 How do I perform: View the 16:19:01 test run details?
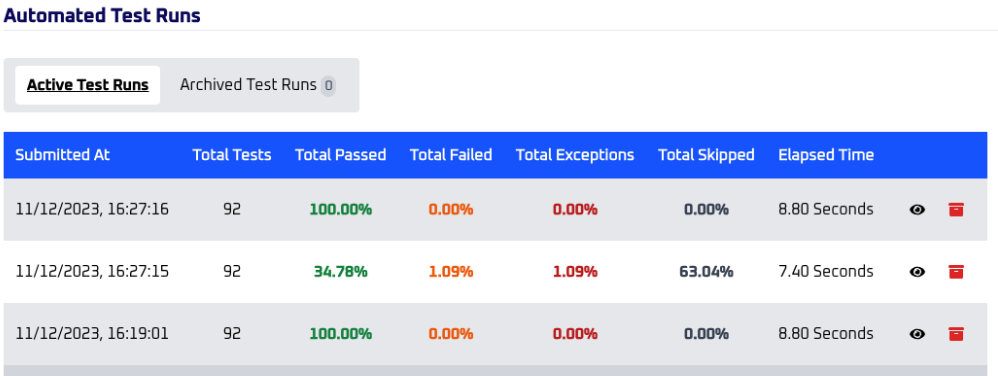click(917, 333)
